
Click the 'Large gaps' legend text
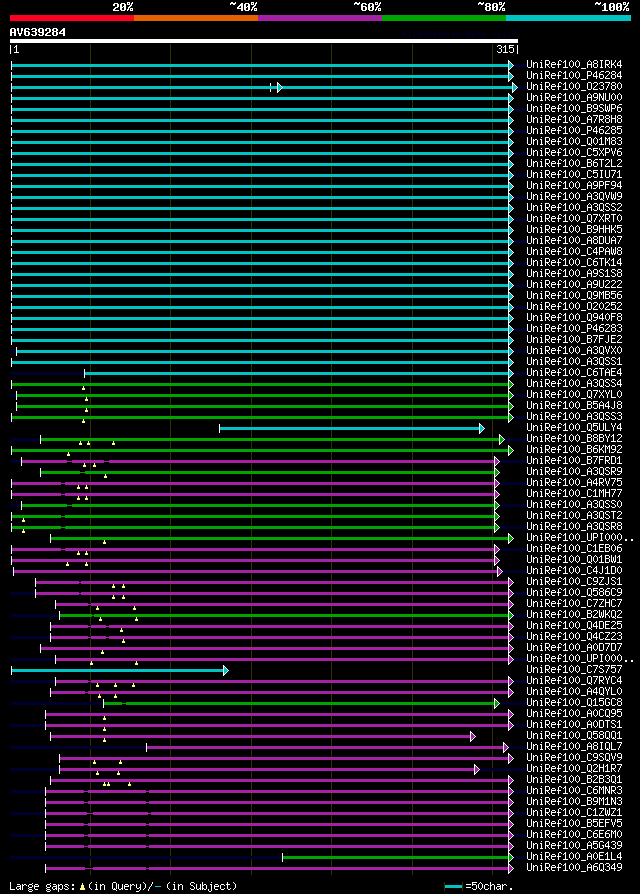click(43, 887)
